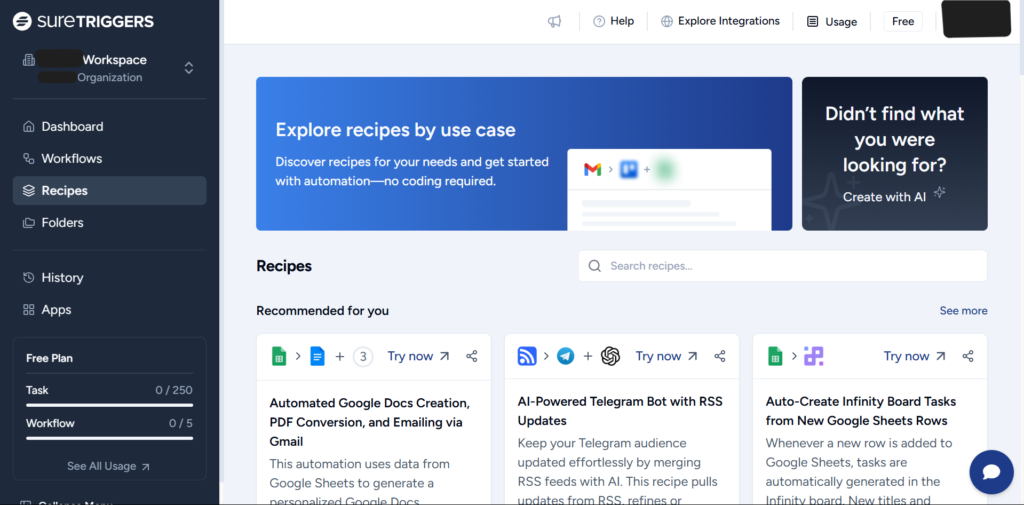Viewport: 1024px width, 505px height.
Task: Click 'Automated Google Docs Creation' recipe title
Action: click(370, 422)
